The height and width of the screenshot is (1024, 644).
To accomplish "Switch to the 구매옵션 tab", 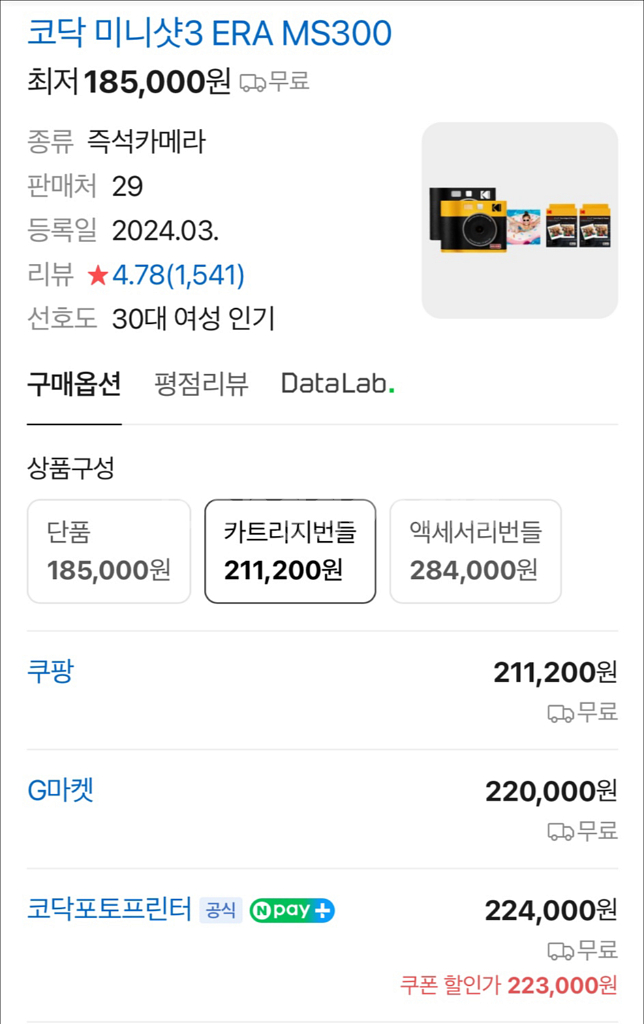I will [x=74, y=383].
